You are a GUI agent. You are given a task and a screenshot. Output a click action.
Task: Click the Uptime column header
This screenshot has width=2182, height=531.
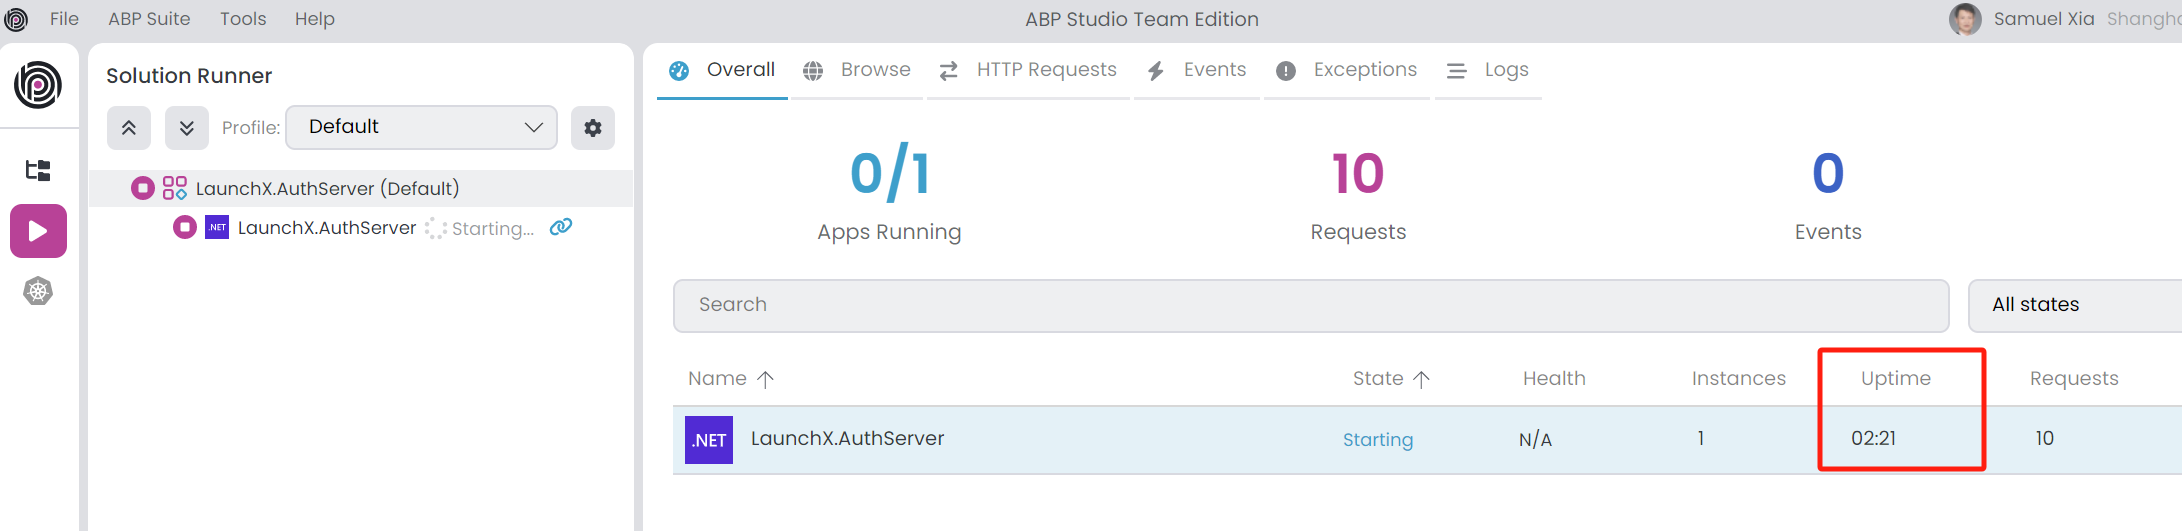tap(1895, 379)
